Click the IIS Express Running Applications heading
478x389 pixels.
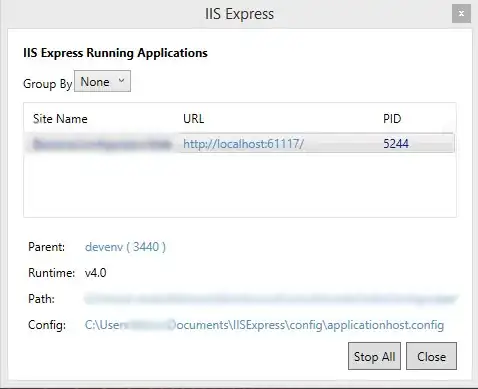pyautogui.click(x=115, y=53)
